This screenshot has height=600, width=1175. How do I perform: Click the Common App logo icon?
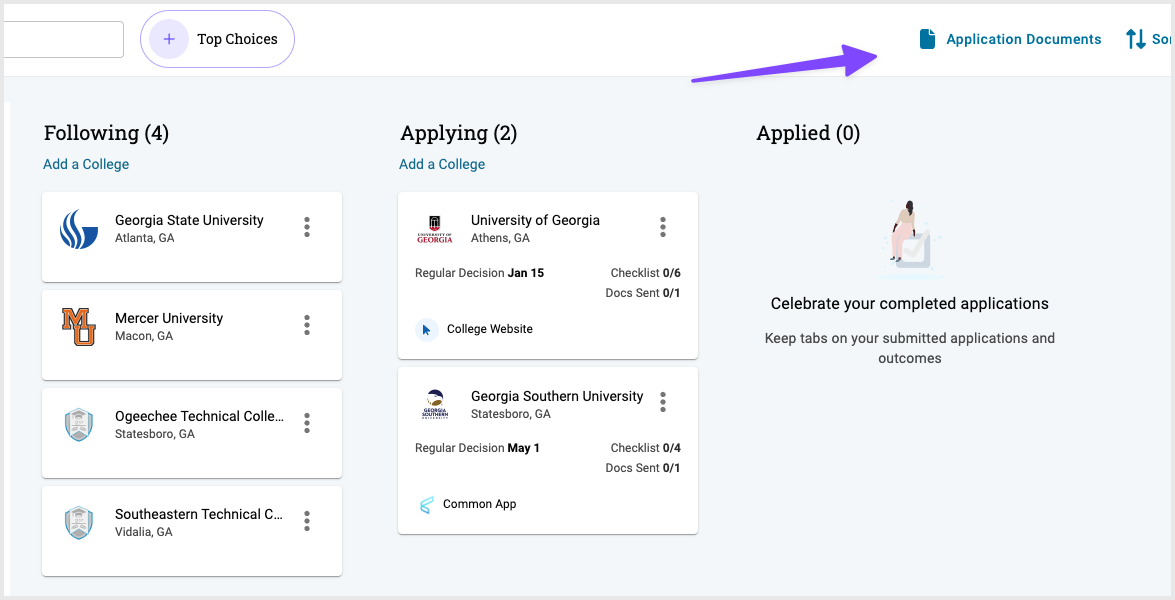426,505
